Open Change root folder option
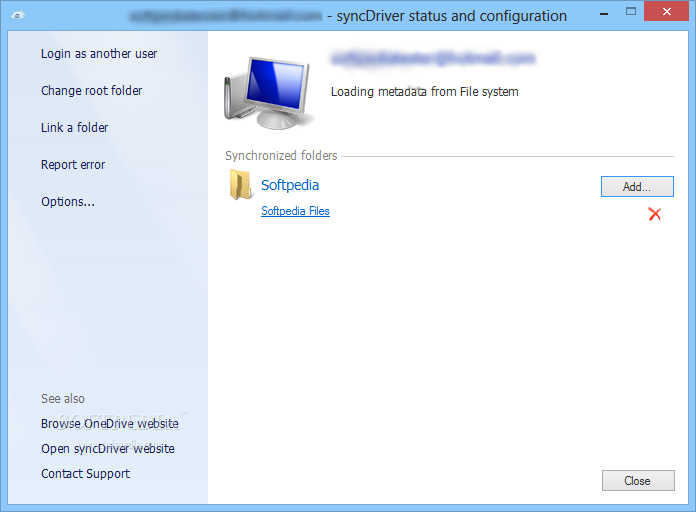696x512 pixels. [x=91, y=91]
